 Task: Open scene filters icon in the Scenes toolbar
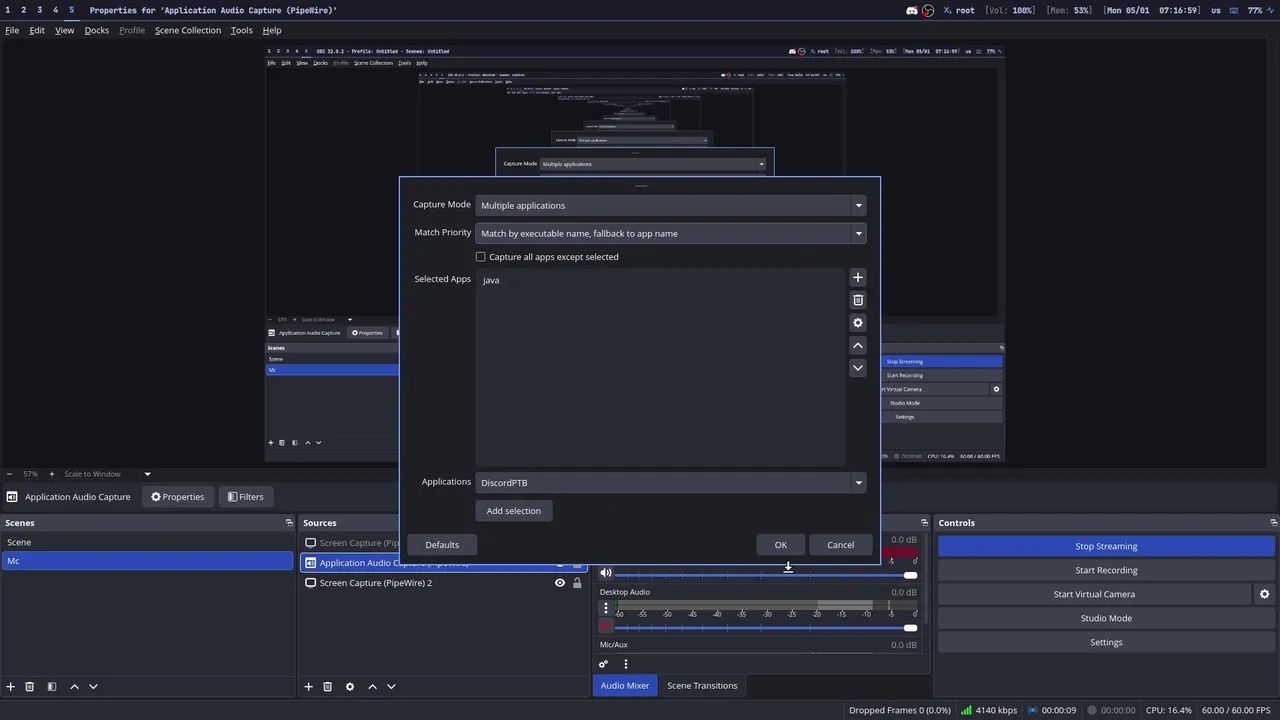tap(52, 687)
